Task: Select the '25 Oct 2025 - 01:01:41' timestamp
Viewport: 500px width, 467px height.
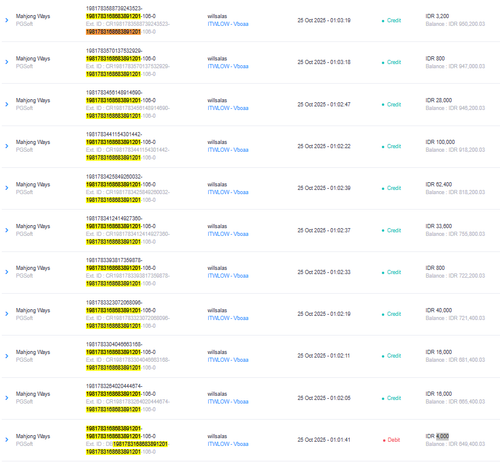Action: (324, 440)
